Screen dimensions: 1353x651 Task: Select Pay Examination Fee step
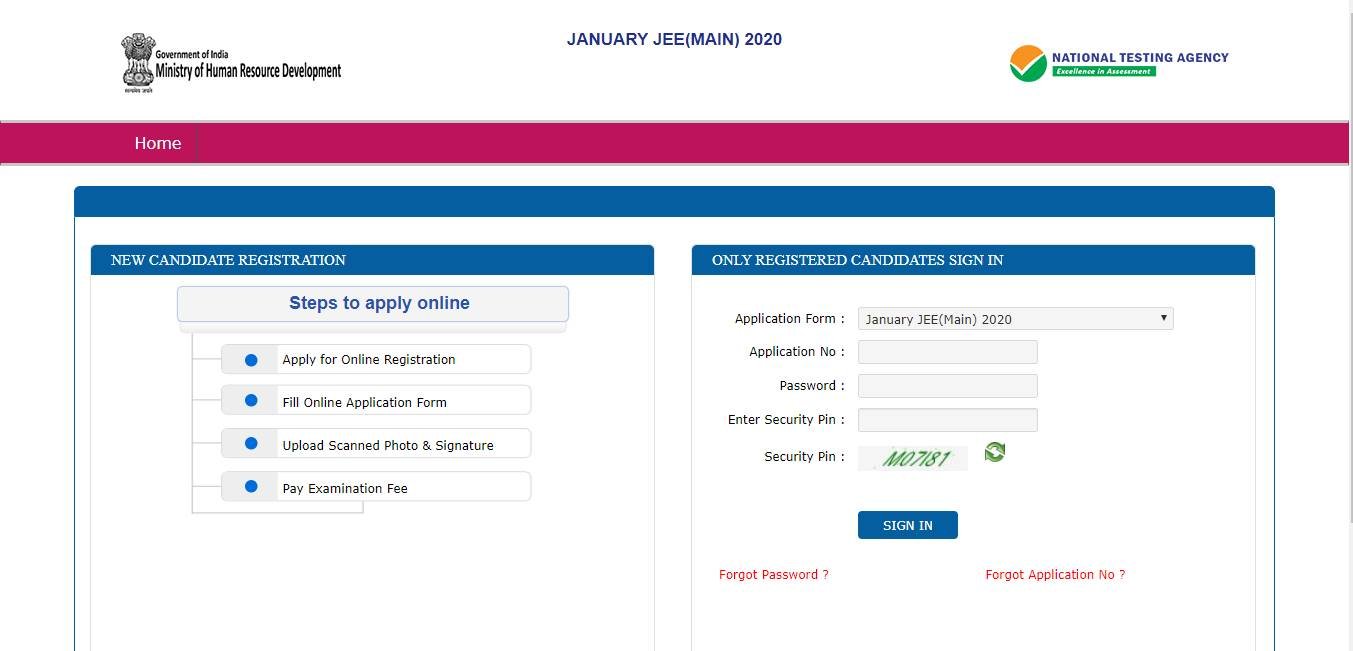click(345, 489)
